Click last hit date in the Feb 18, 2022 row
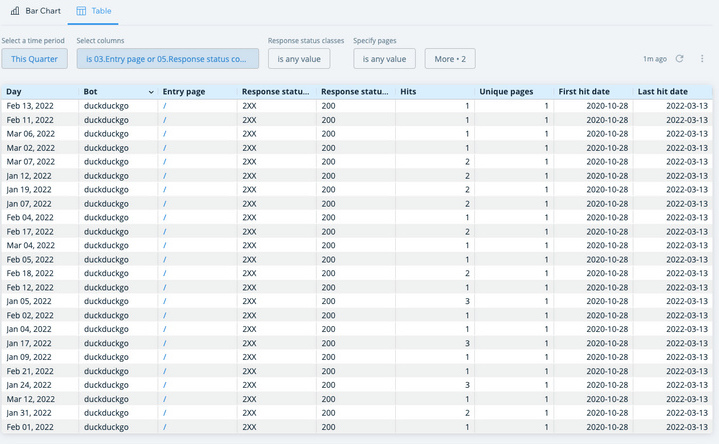The width and height of the screenshot is (719, 444). tap(687, 273)
